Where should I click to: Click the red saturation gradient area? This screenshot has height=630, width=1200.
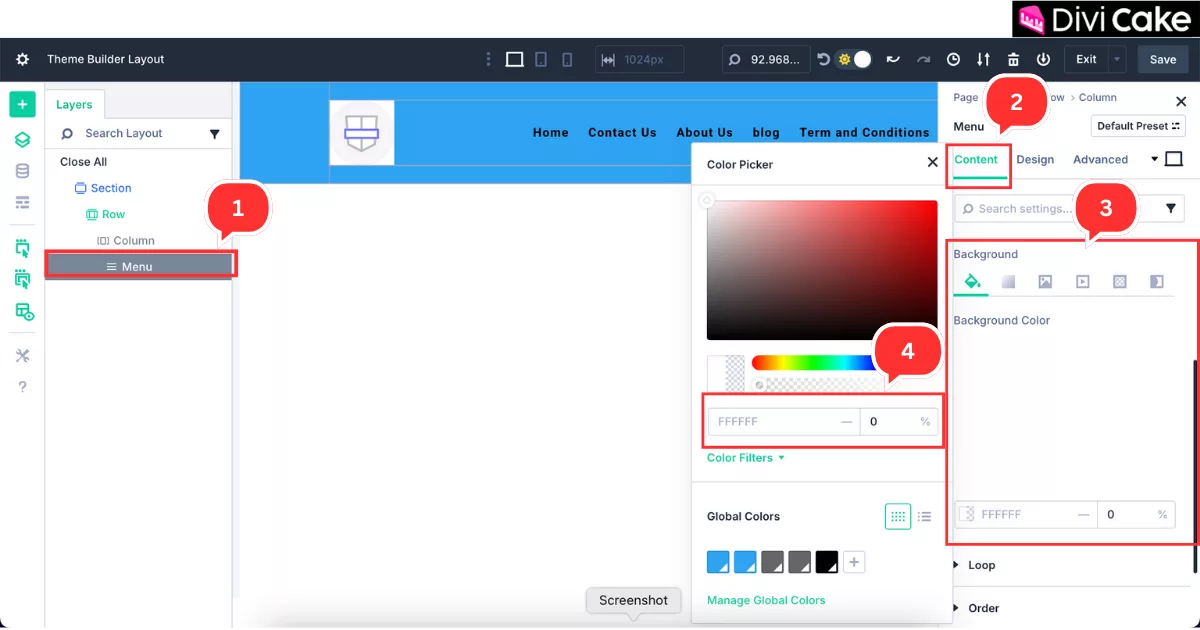pos(822,270)
